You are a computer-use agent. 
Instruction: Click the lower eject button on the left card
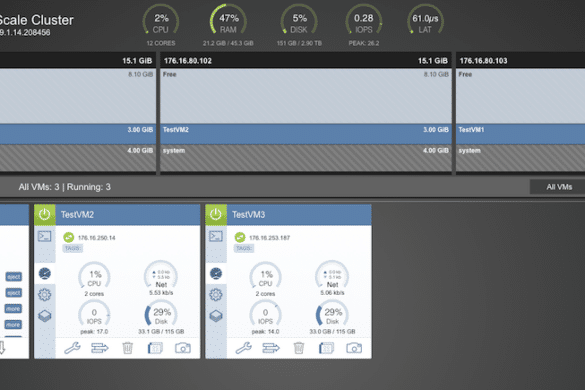pos(13,293)
